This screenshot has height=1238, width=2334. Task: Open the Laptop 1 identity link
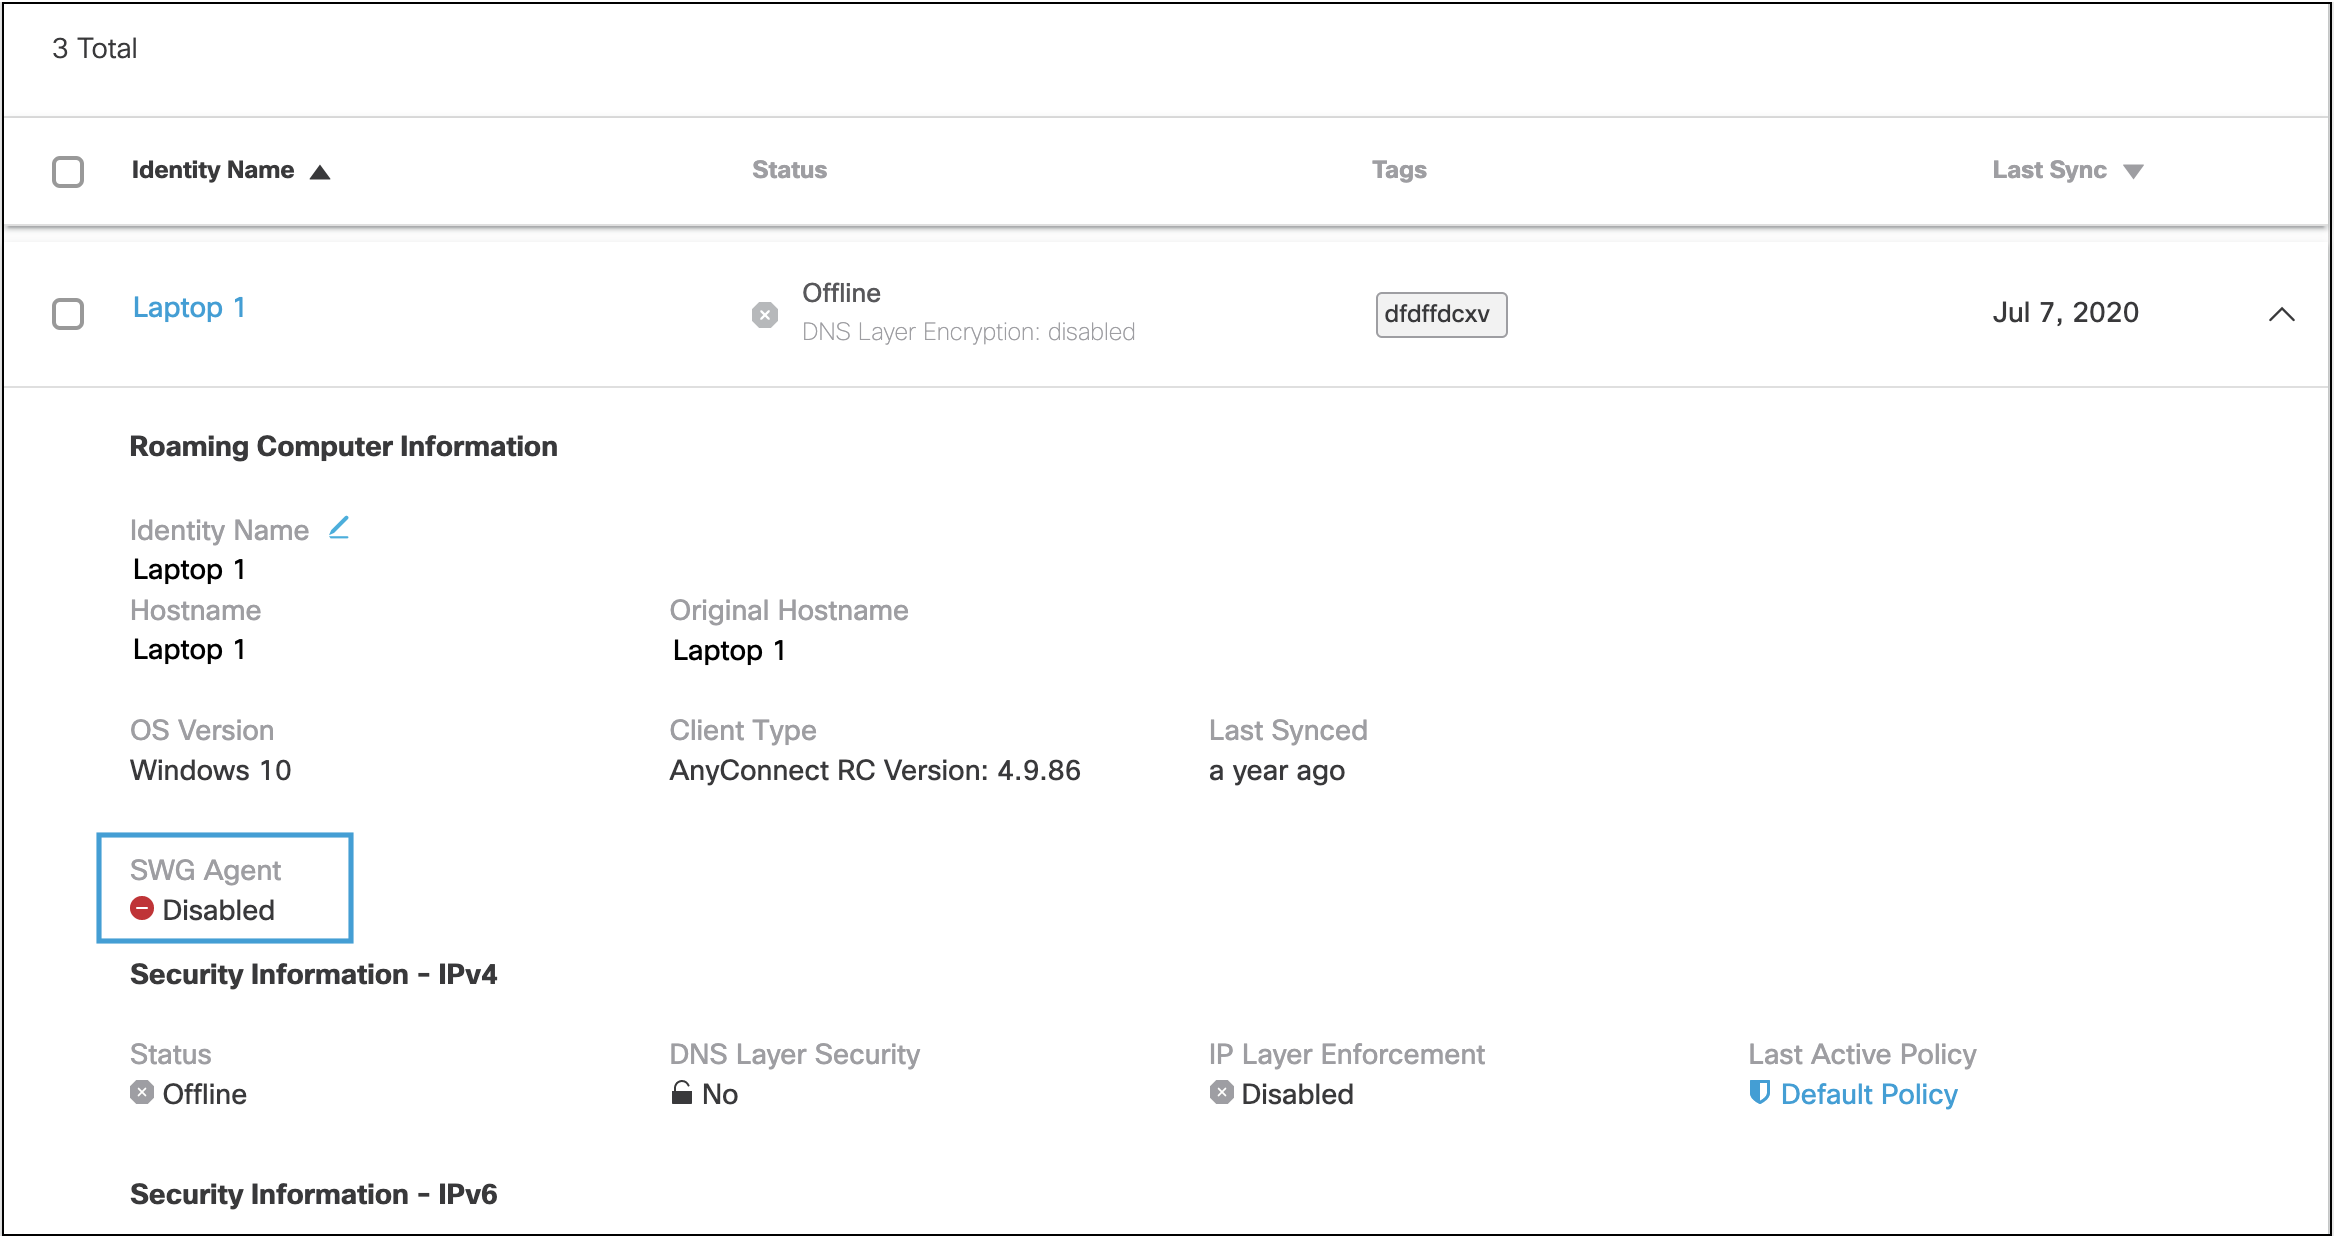[189, 307]
